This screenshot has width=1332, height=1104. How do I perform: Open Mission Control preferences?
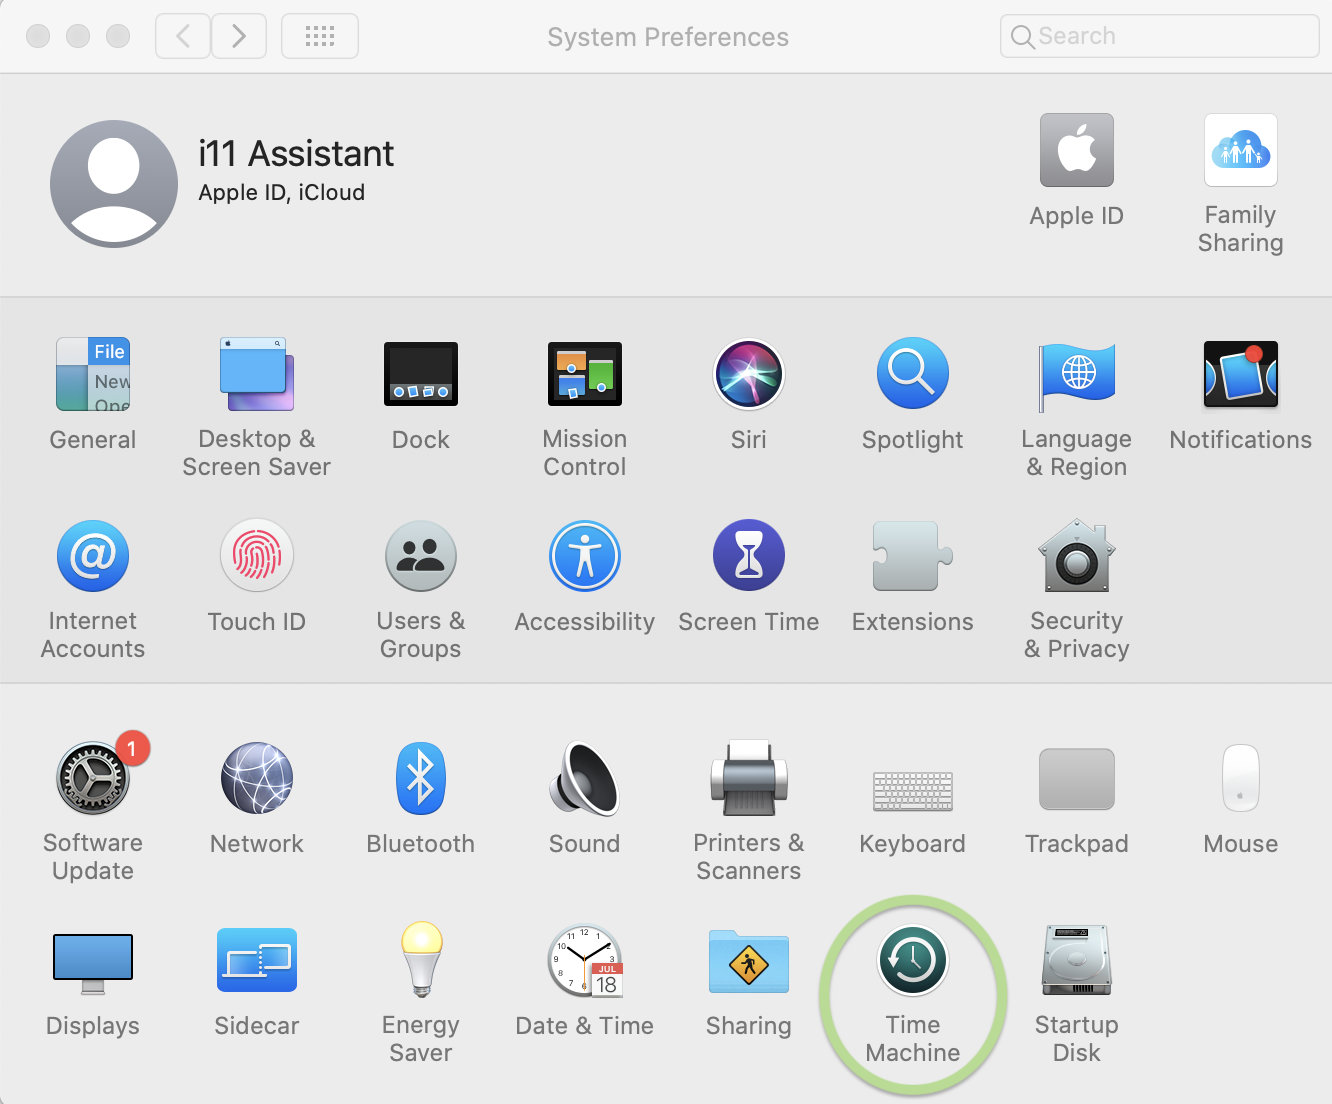tap(585, 374)
